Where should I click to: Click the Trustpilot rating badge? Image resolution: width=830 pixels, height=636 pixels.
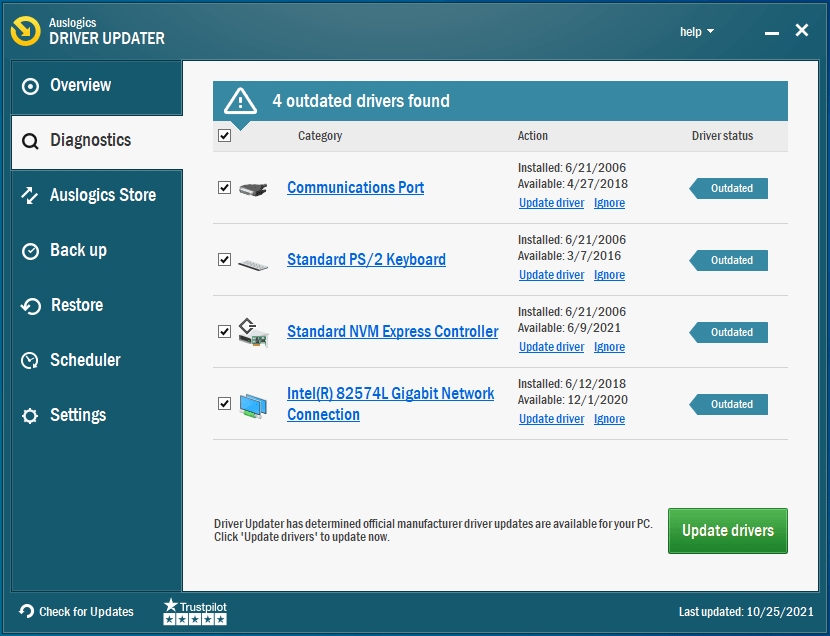[x=194, y=611]
